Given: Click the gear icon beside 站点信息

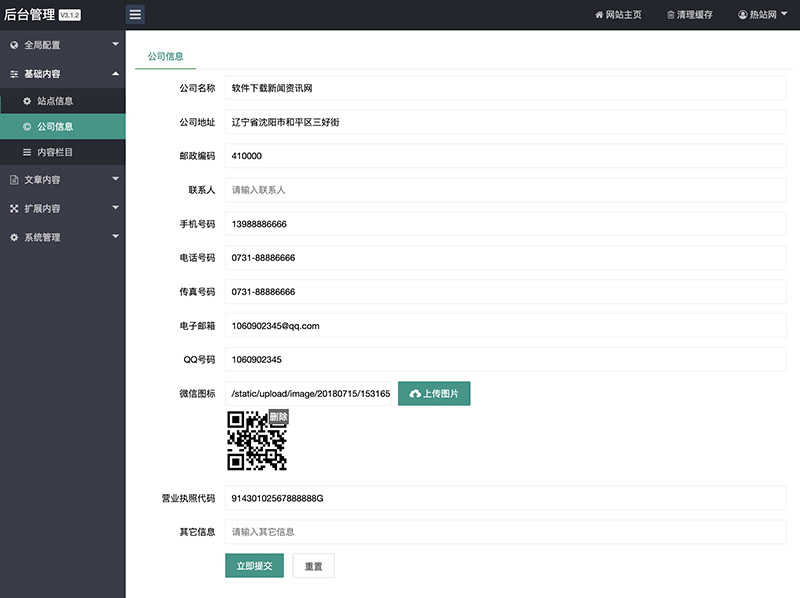Looking at the screenshot, I should click(27, 101).
